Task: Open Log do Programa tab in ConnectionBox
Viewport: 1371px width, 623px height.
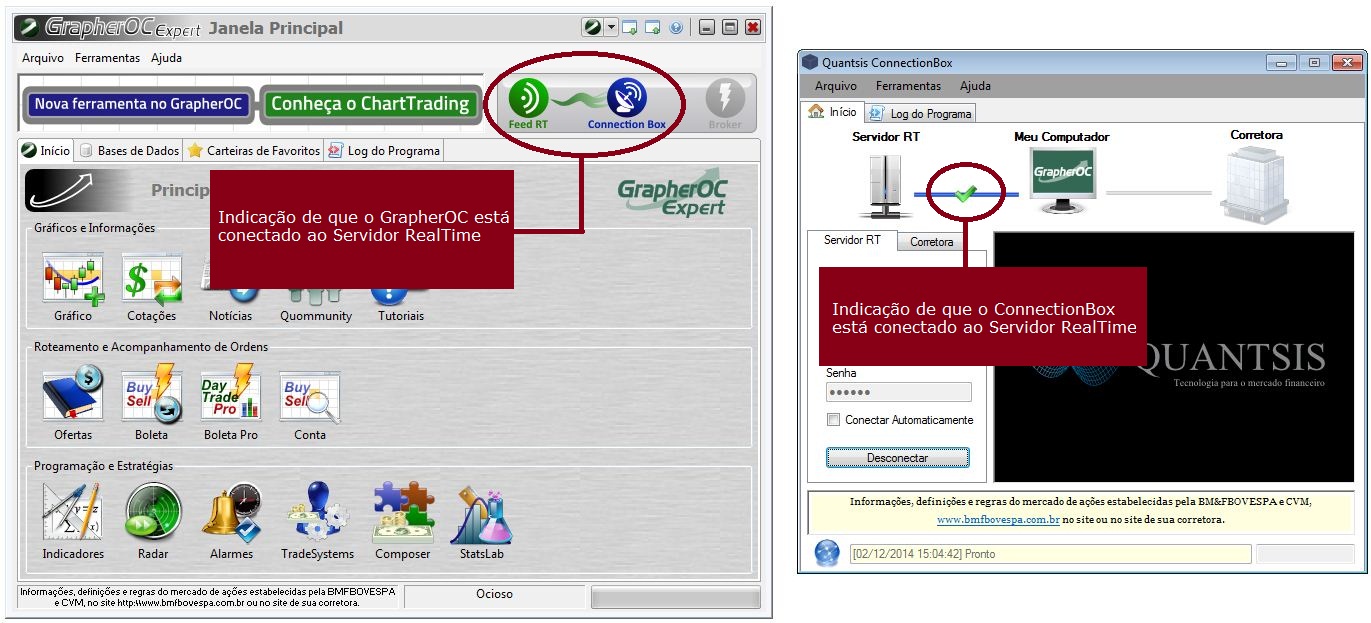Action: click(920, 113)
